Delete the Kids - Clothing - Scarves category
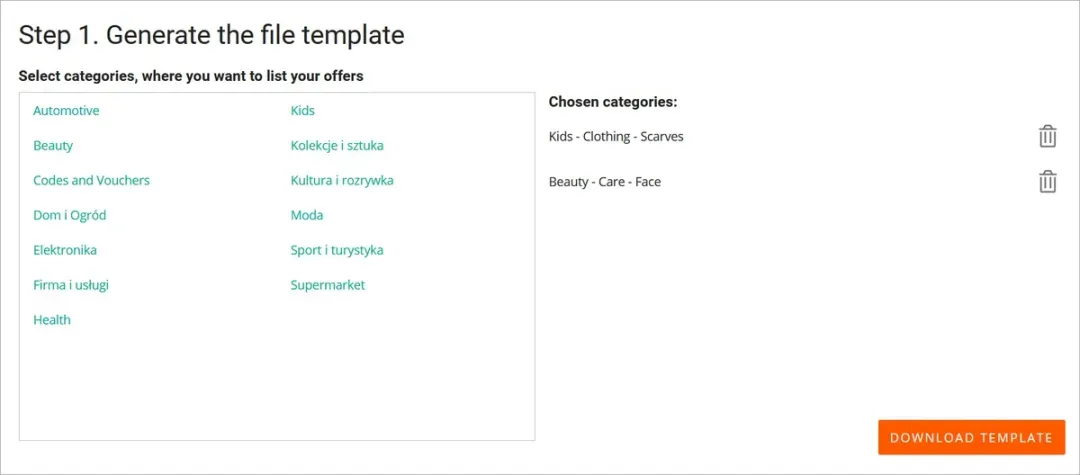 (1047, 136)
